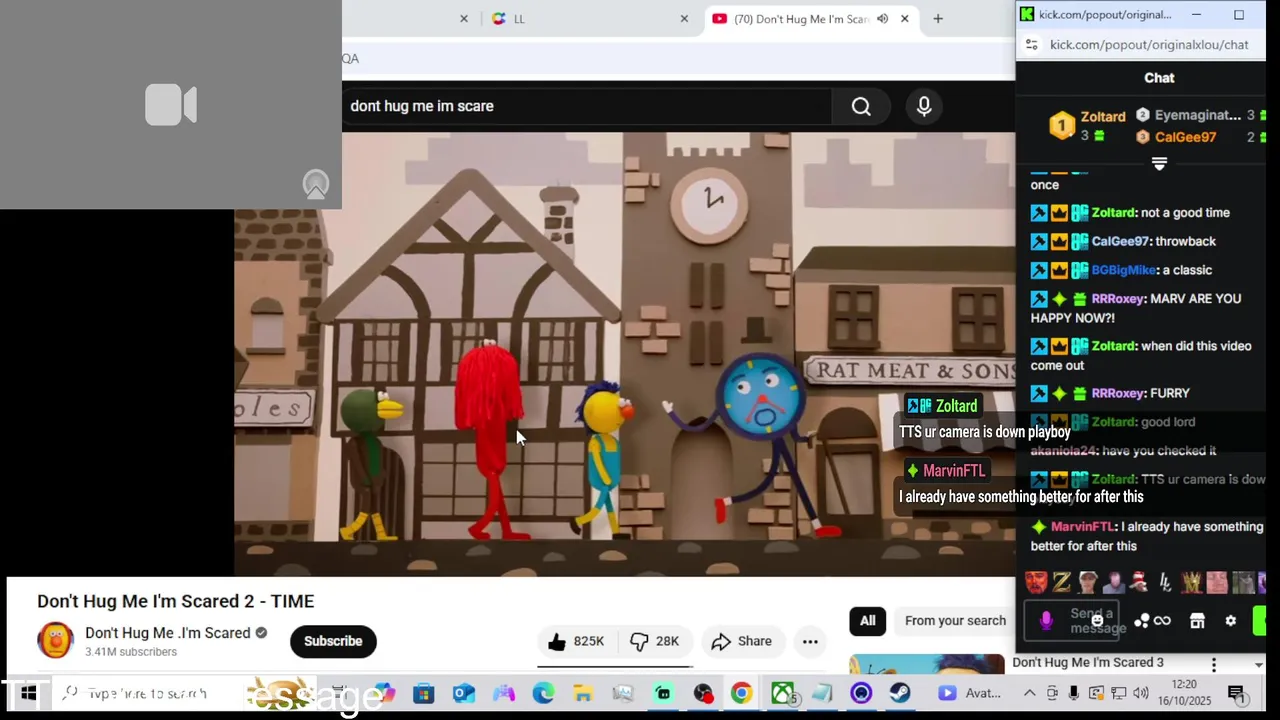Click the site info icon in Kick address bar
Viewport: 1280px width, 720px height.
1032,45
